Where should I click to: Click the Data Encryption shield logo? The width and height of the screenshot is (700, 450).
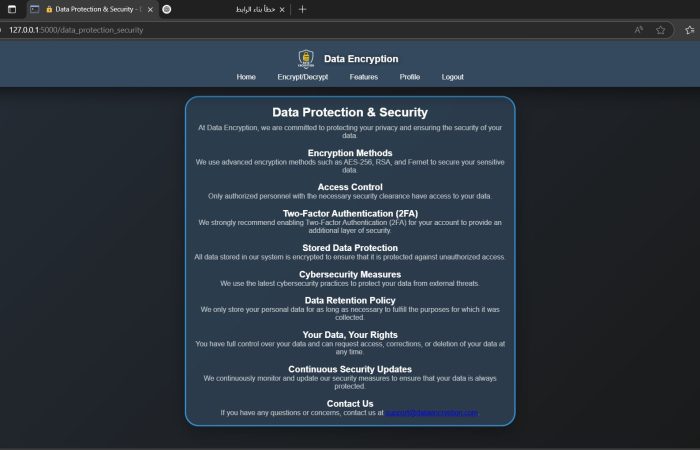click(x=306, y=59)
